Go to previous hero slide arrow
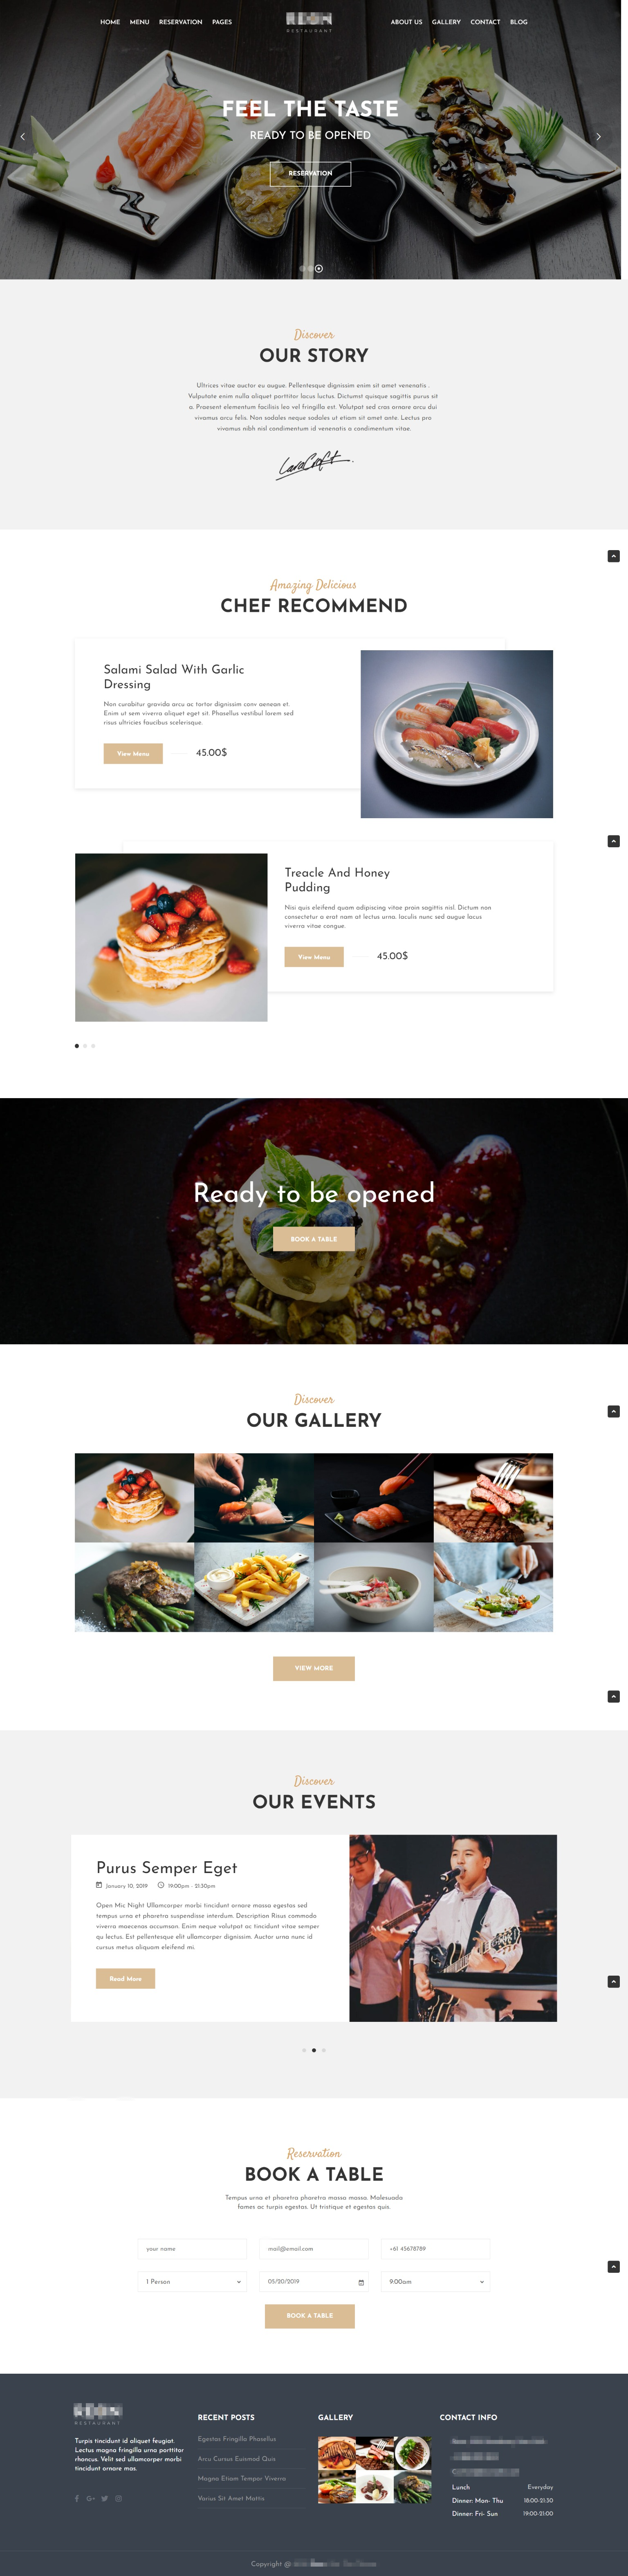 coord(23,136)
